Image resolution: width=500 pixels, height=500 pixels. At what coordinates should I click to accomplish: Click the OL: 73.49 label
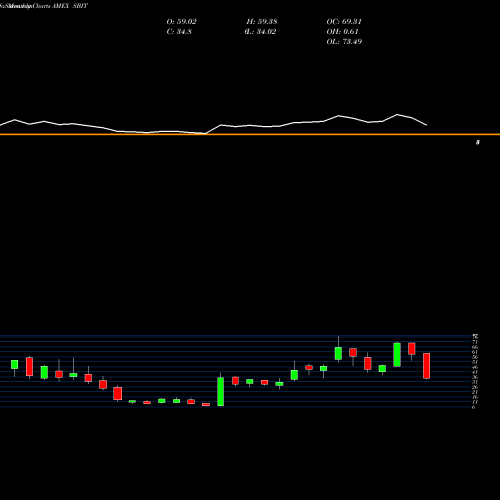[344, 42]
